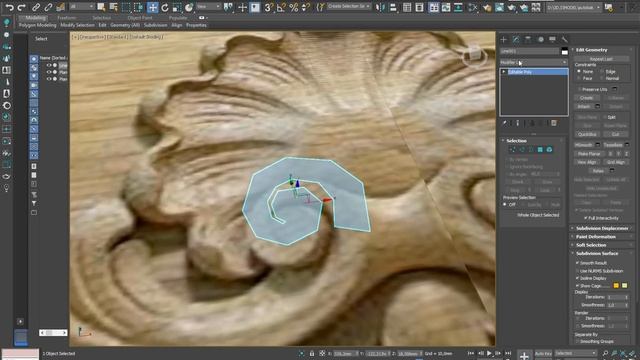Click the Pin Stack icon

pos(504,123)
